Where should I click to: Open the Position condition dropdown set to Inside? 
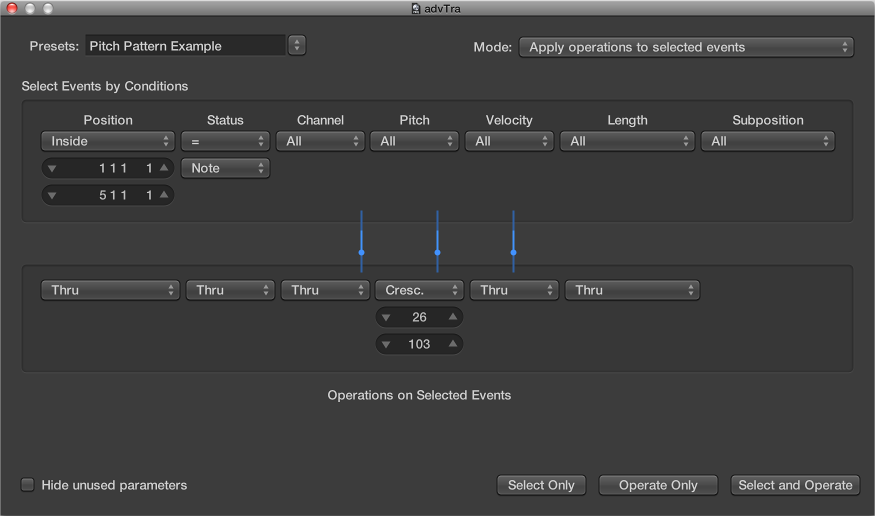click(x=108, y=141)
